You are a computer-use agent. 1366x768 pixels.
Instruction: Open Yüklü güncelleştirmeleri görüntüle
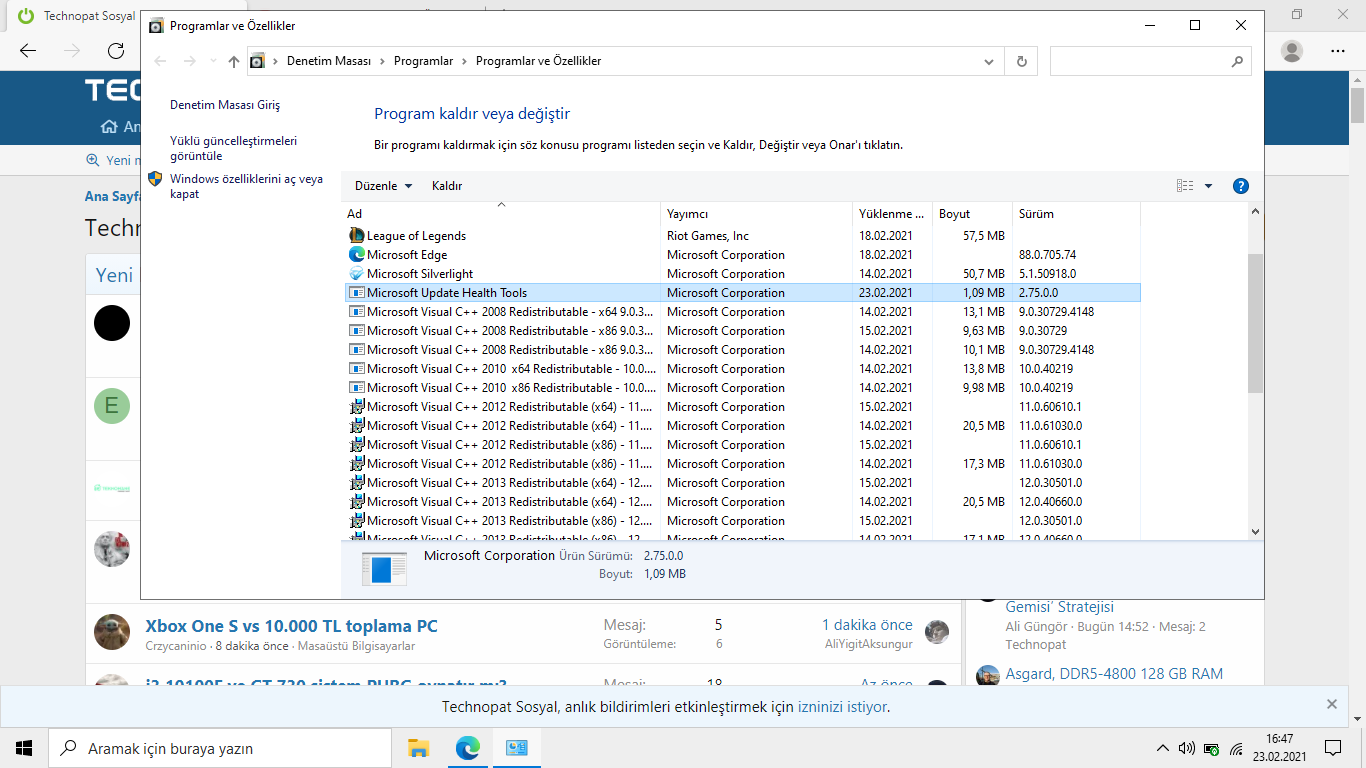point(233,148)
